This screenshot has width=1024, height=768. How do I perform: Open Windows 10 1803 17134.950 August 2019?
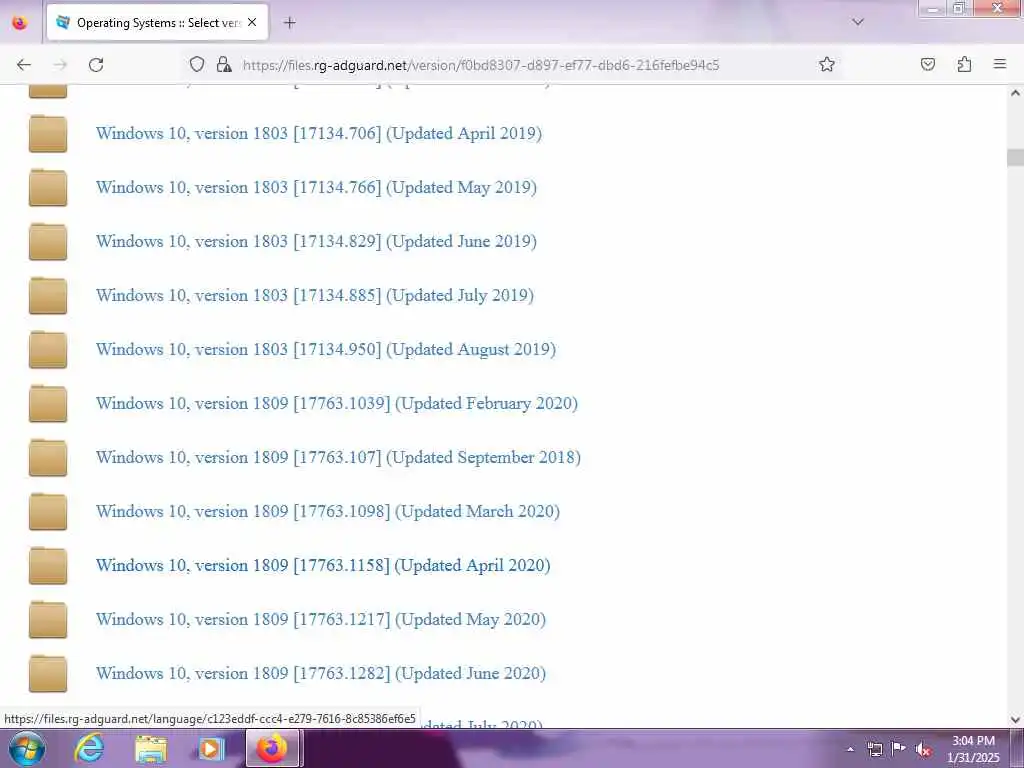326,349
